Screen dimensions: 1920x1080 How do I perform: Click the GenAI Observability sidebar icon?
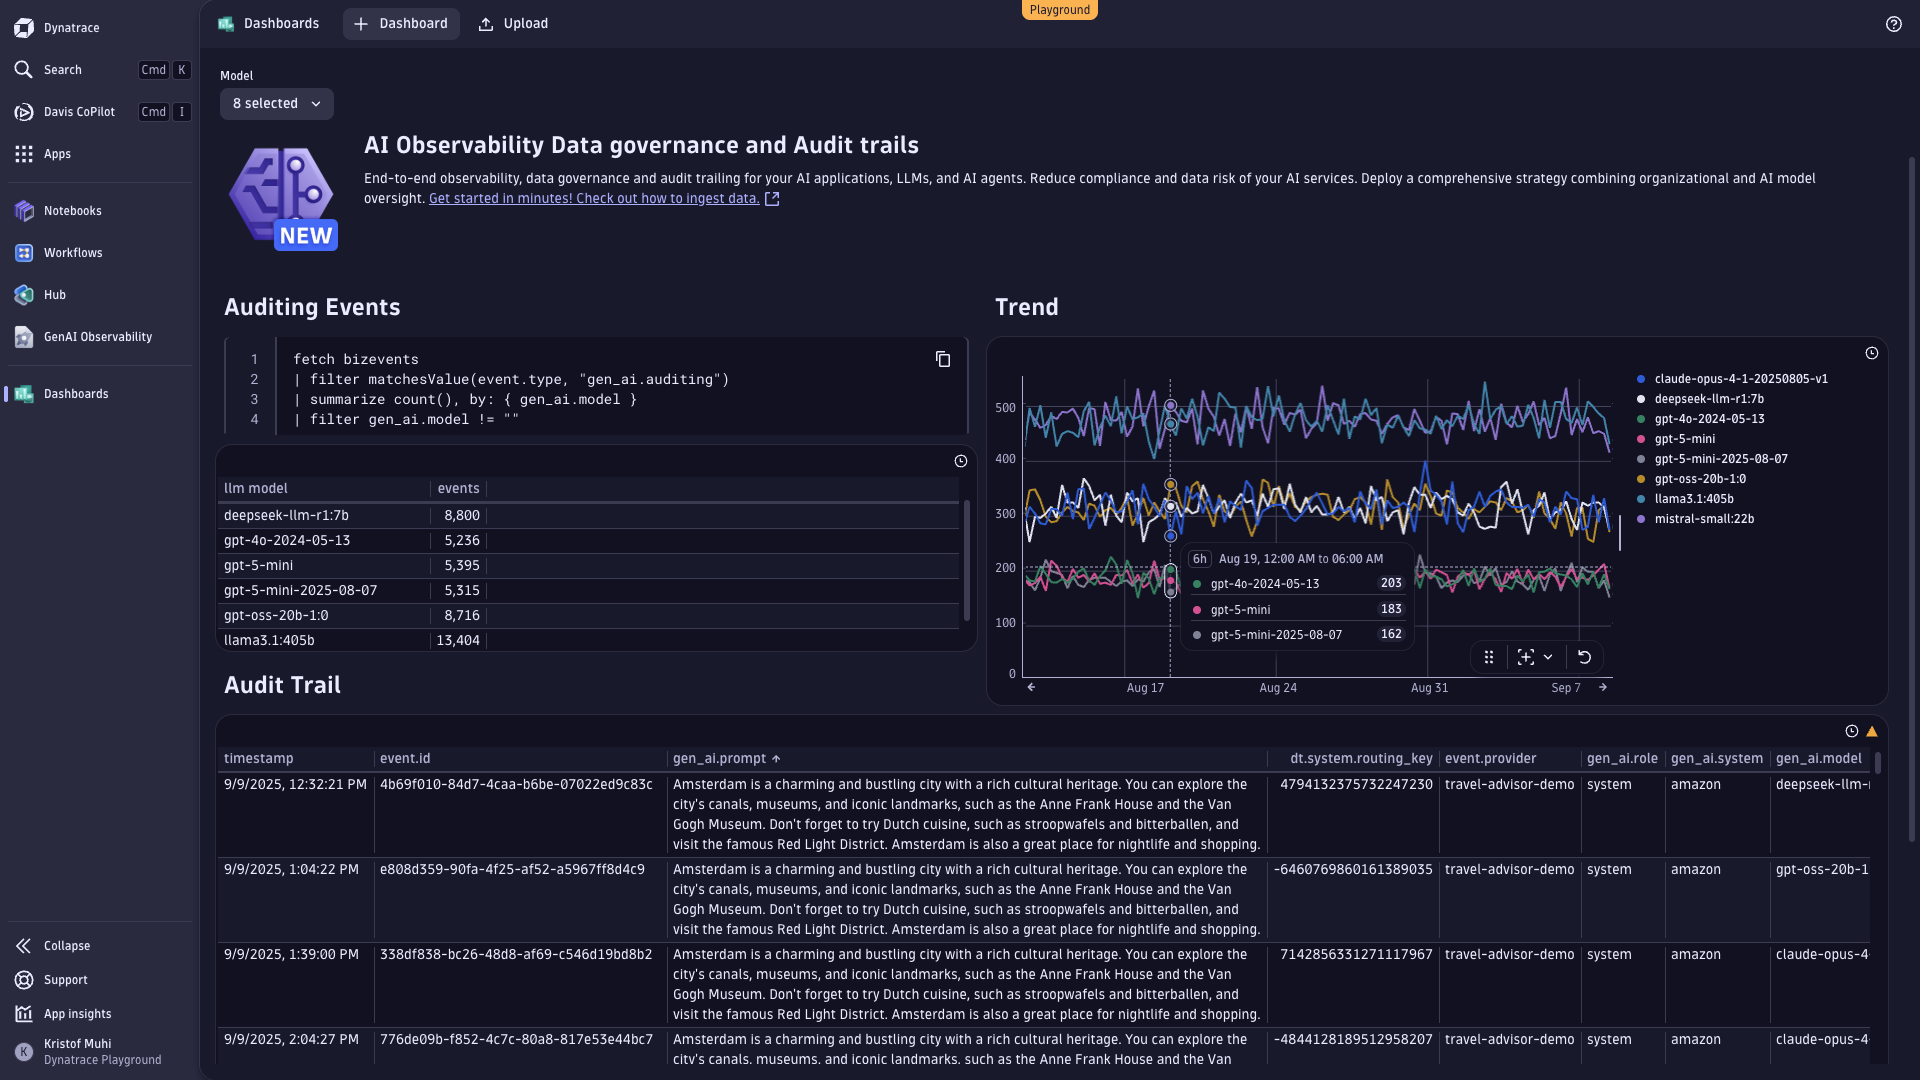[x=24, y=337]
